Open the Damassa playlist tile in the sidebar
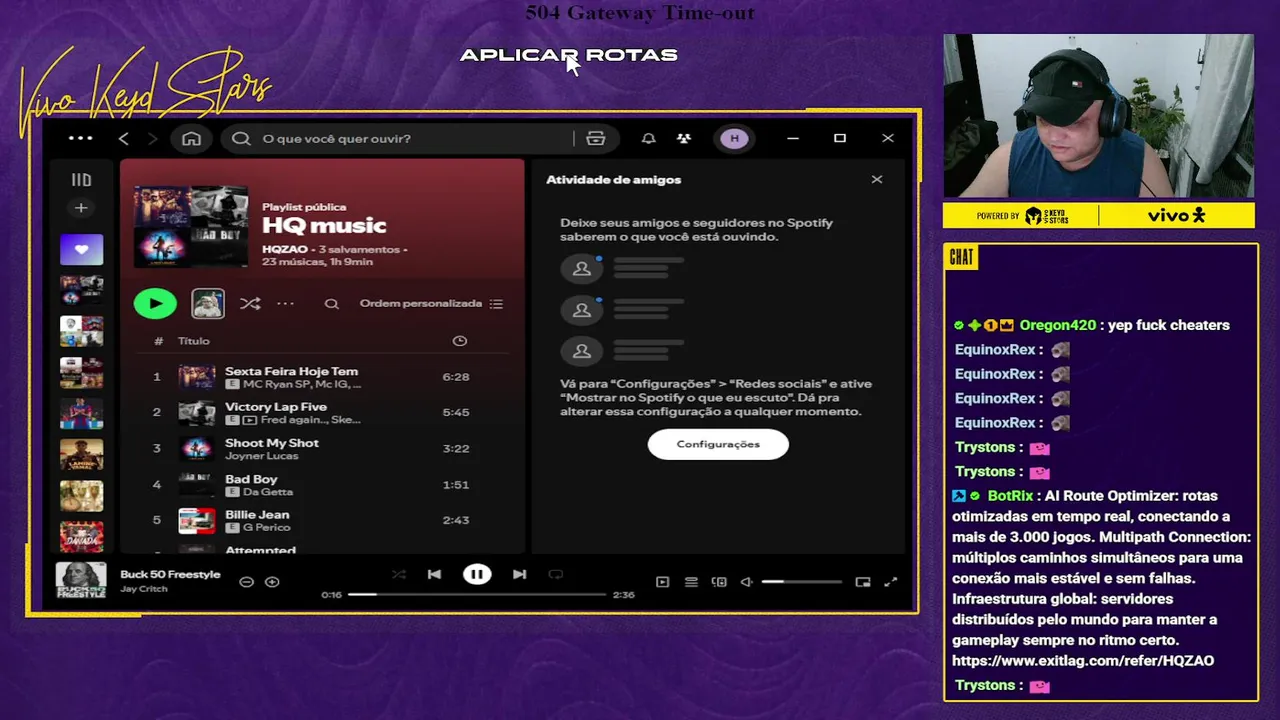The height and width of the screenshot is (720, 1280). [x=81, y=536]
